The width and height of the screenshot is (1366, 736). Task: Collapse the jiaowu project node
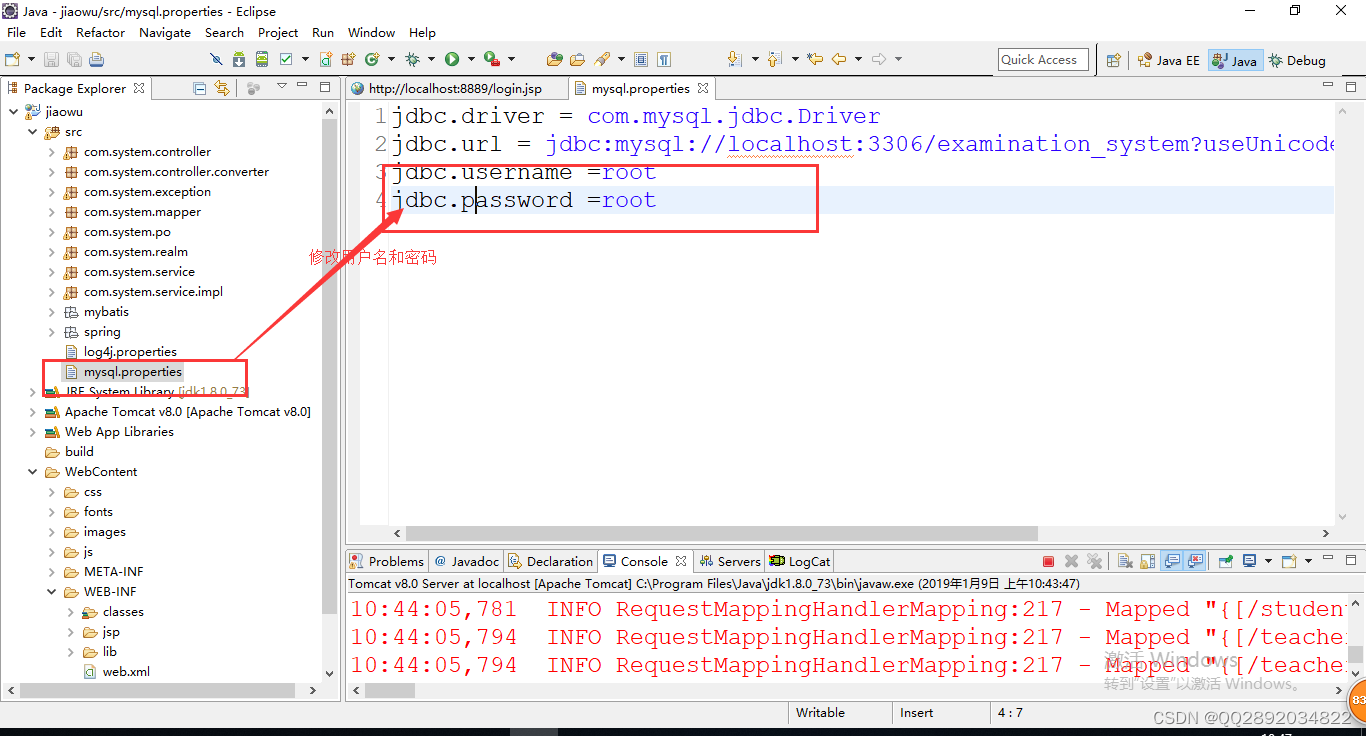tap(14, 112)
